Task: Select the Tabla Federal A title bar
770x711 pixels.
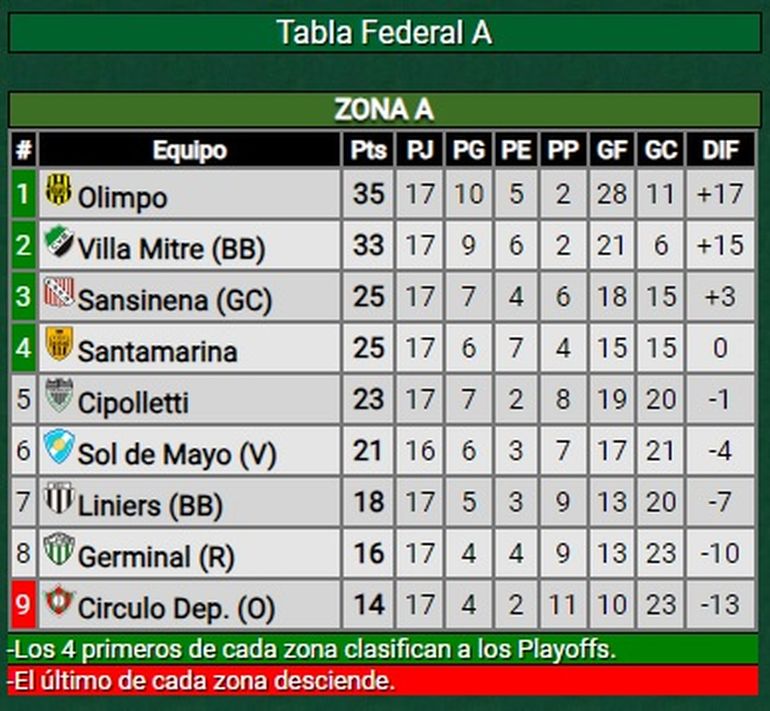Action: coord(385,33)
